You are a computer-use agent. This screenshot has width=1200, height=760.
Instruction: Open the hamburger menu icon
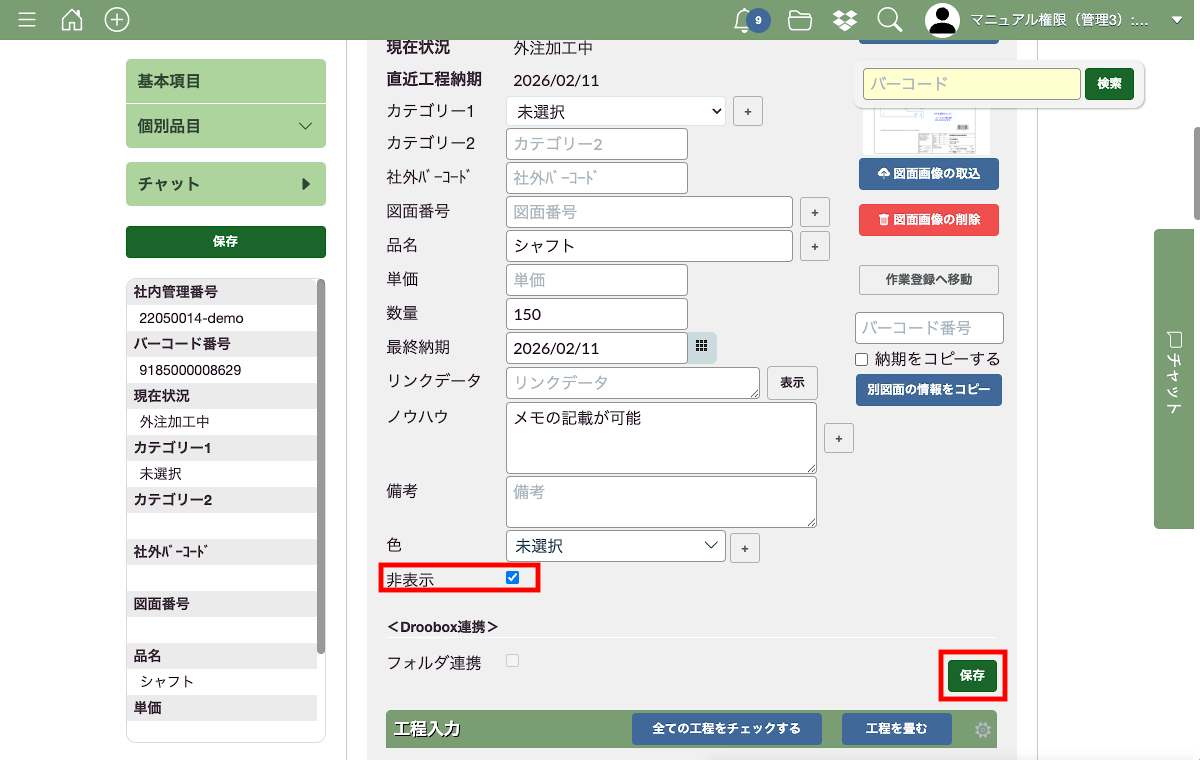pyautogui.click(x=27, y=20)
